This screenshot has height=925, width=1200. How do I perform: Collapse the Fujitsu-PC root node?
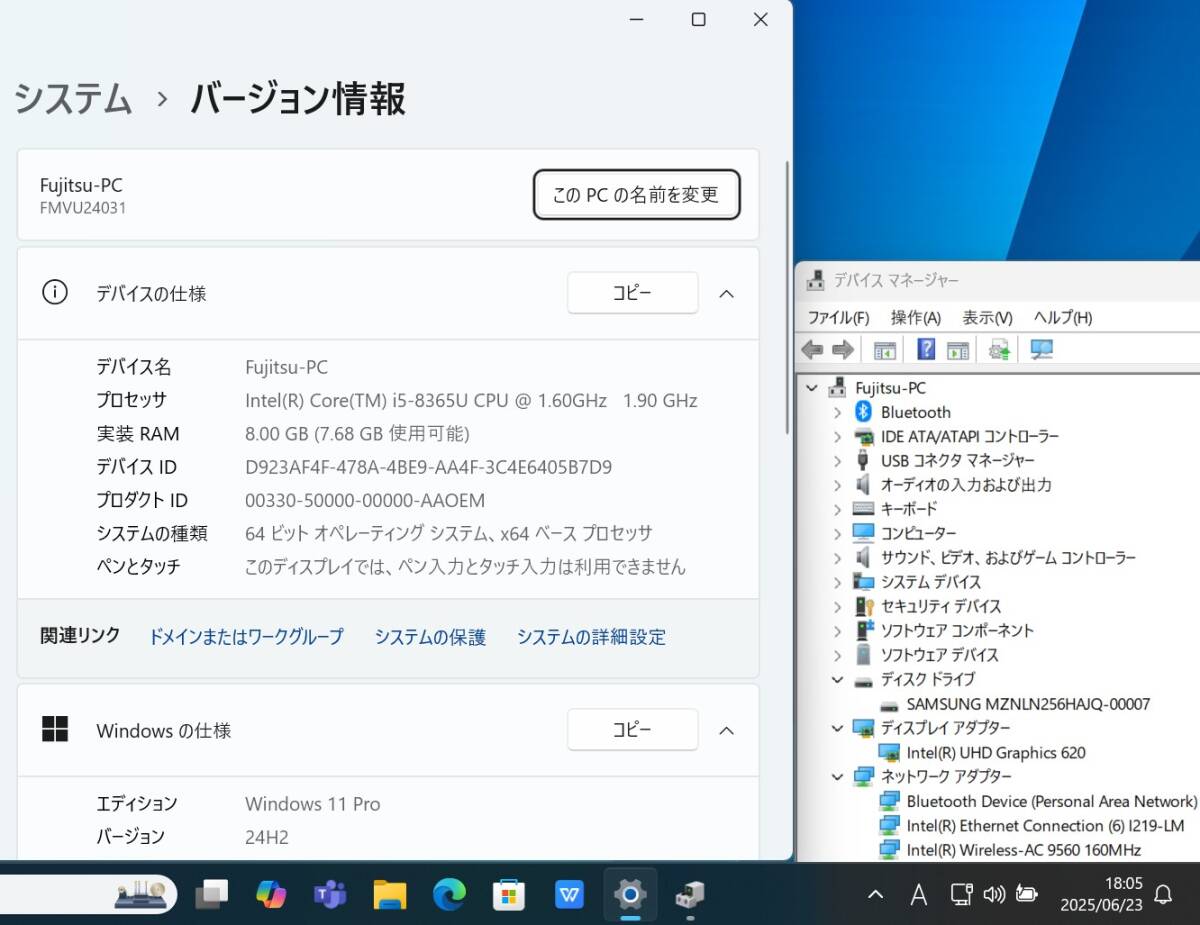click(x=812, y=388)
